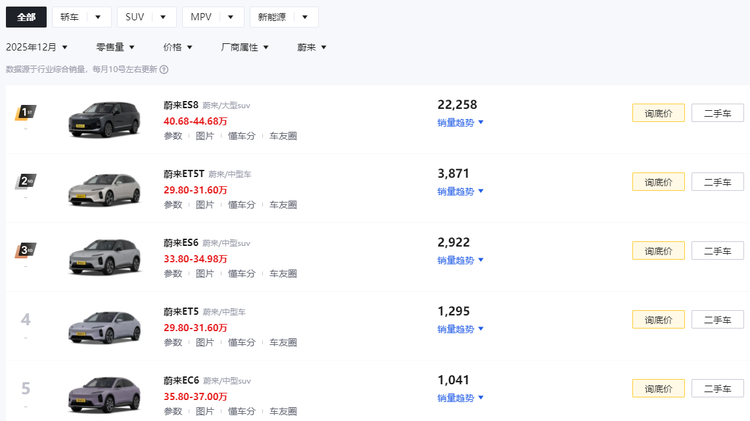This screenshot has width=750, height=421.
Task: Open the 蔚来EC6 purple car image
Action: [x=105, y=395]
